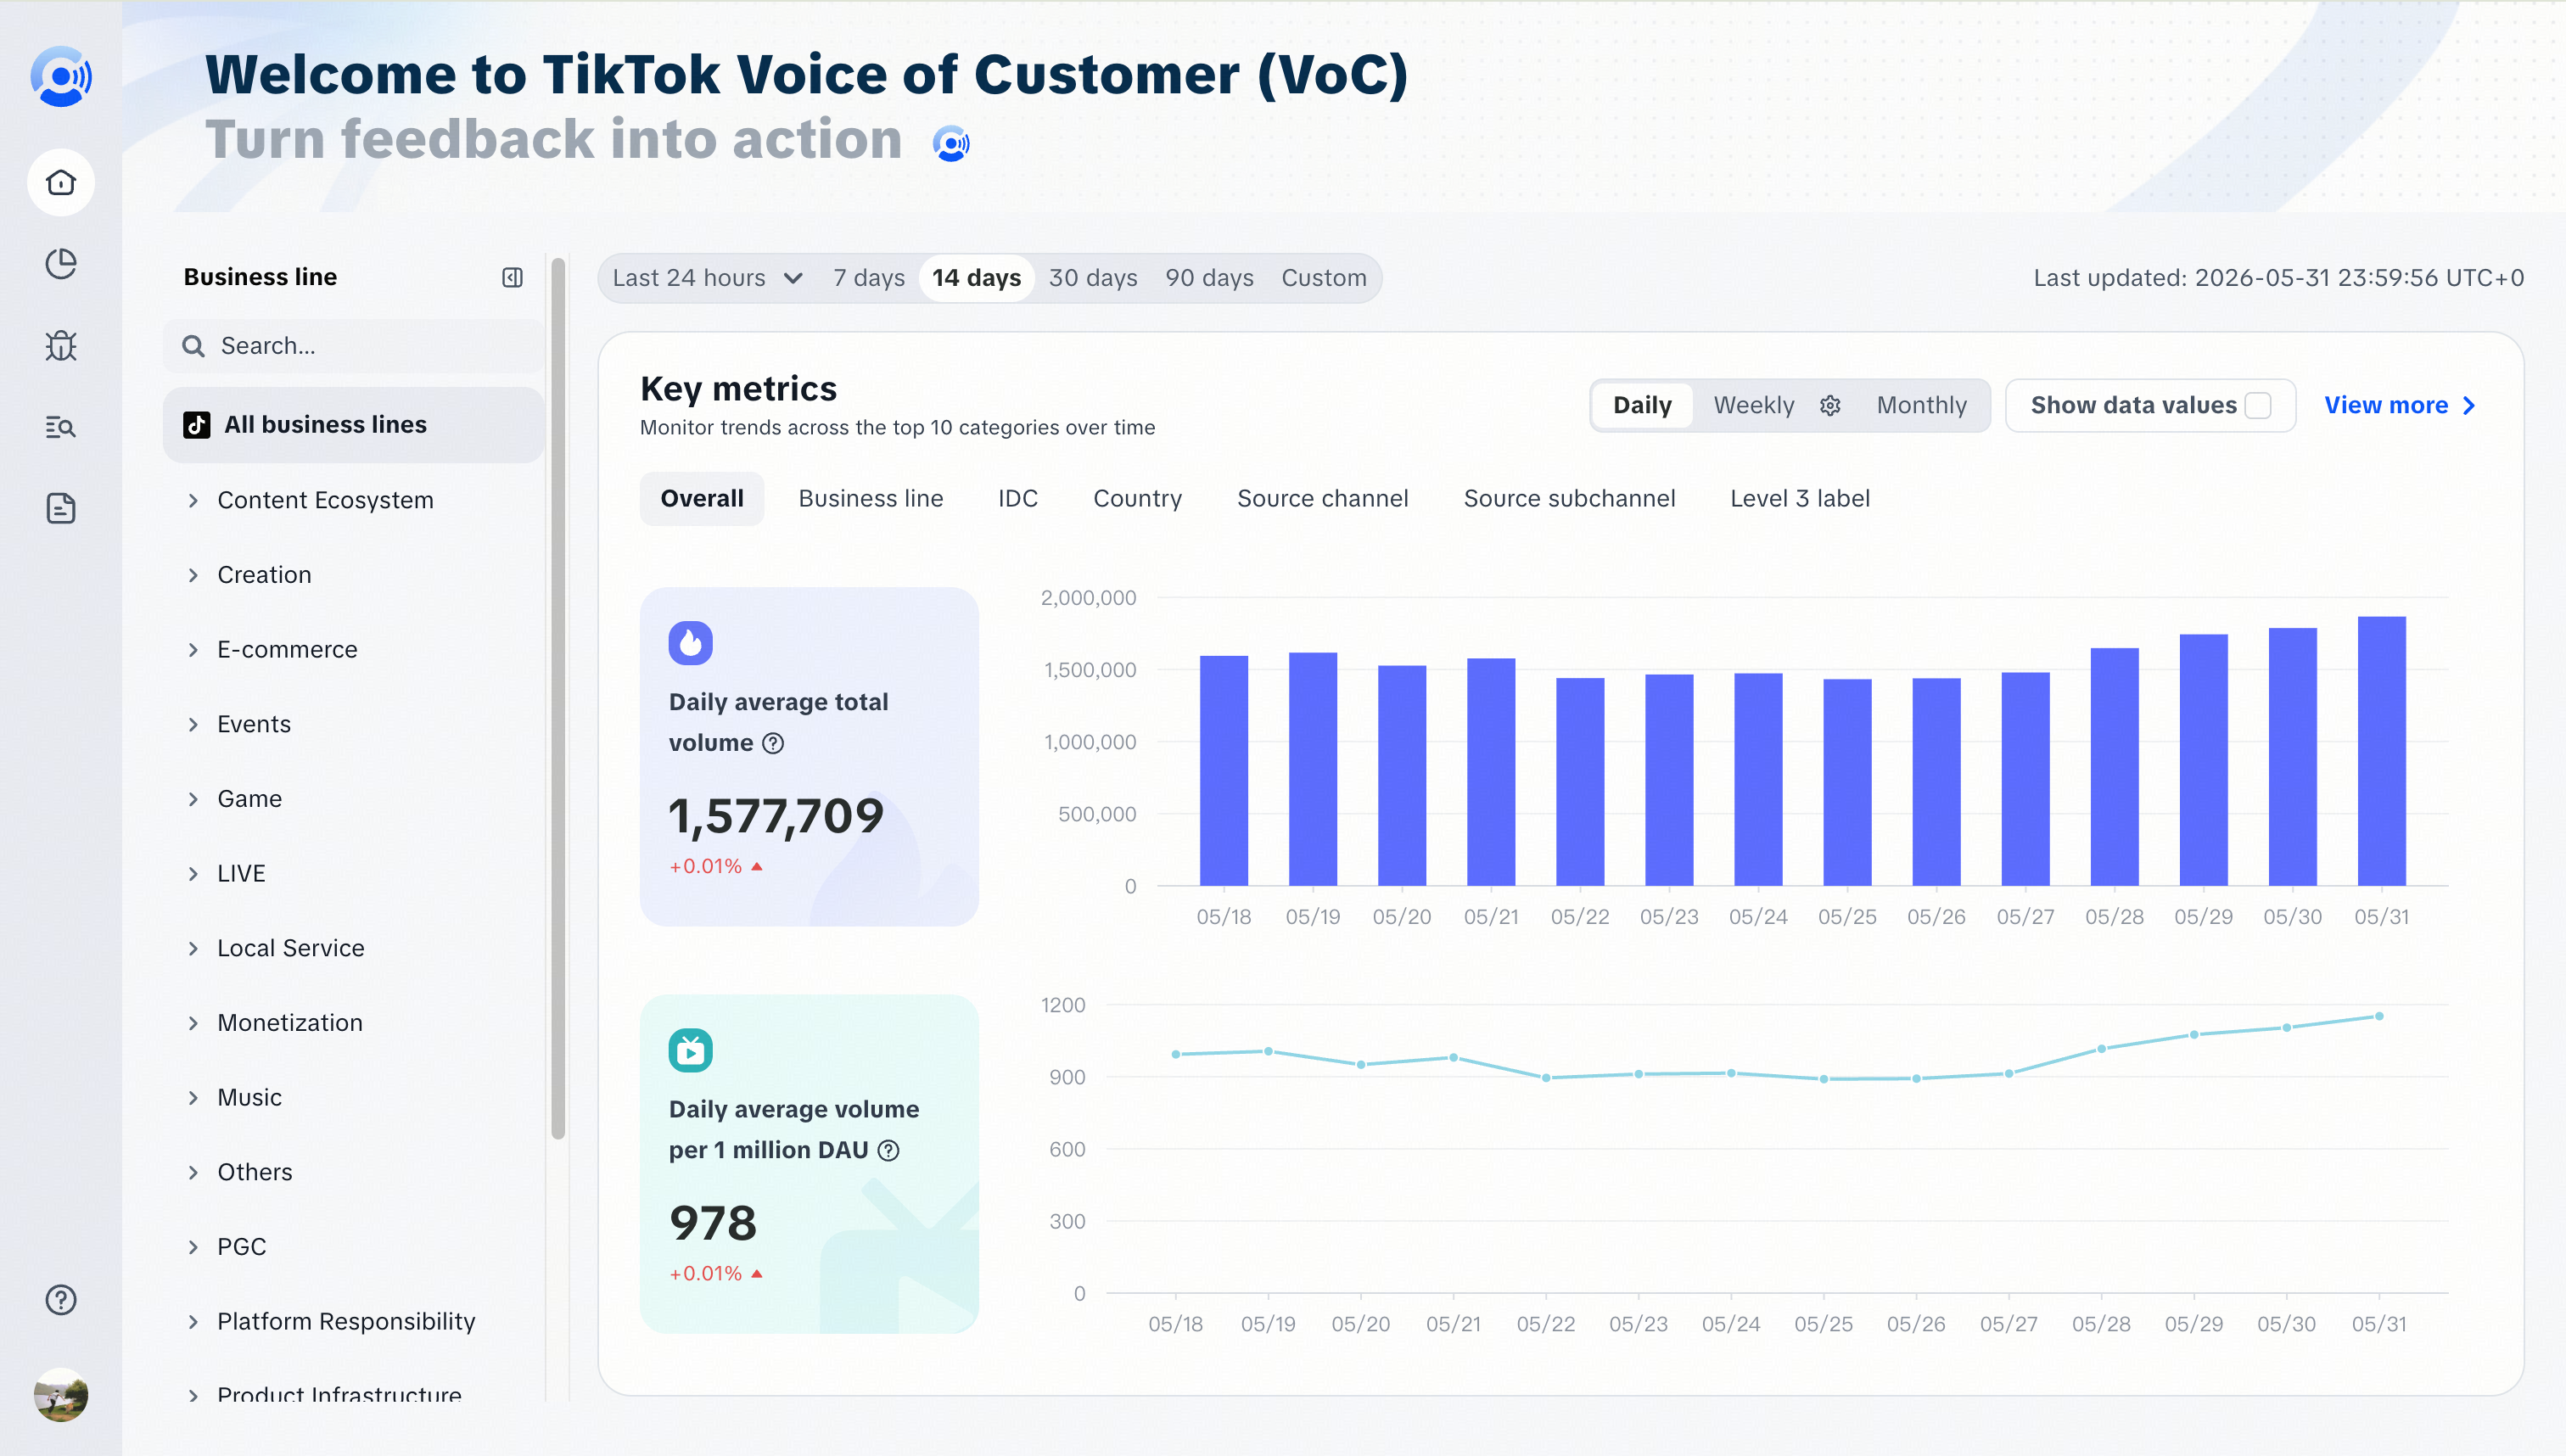2566x1456 pixels.
Task: Select the Overall tab
Action: coord(701,499)
